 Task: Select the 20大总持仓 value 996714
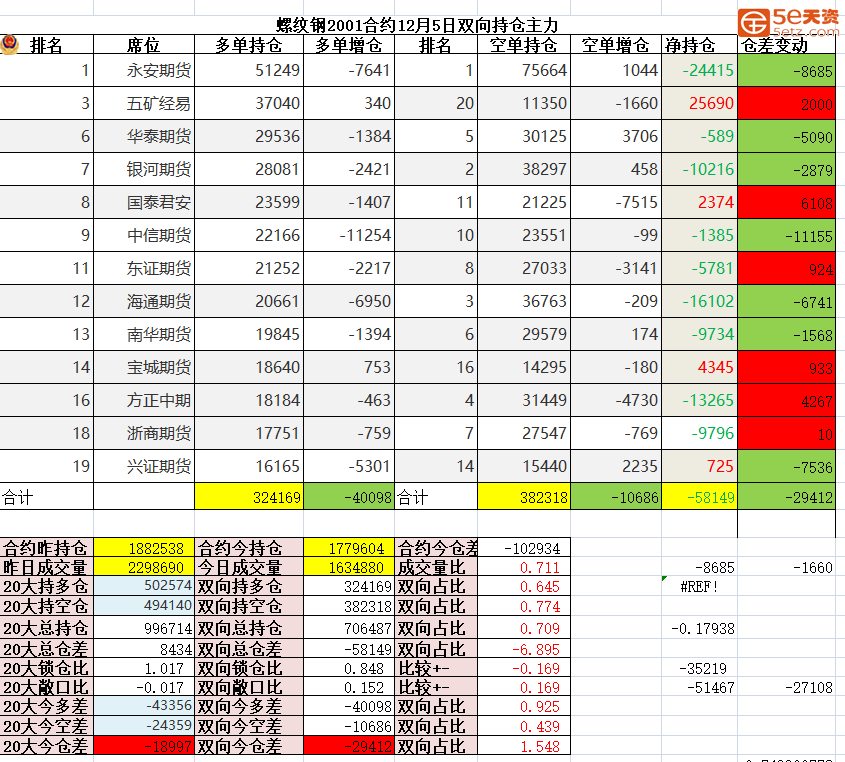pos(144,628)
